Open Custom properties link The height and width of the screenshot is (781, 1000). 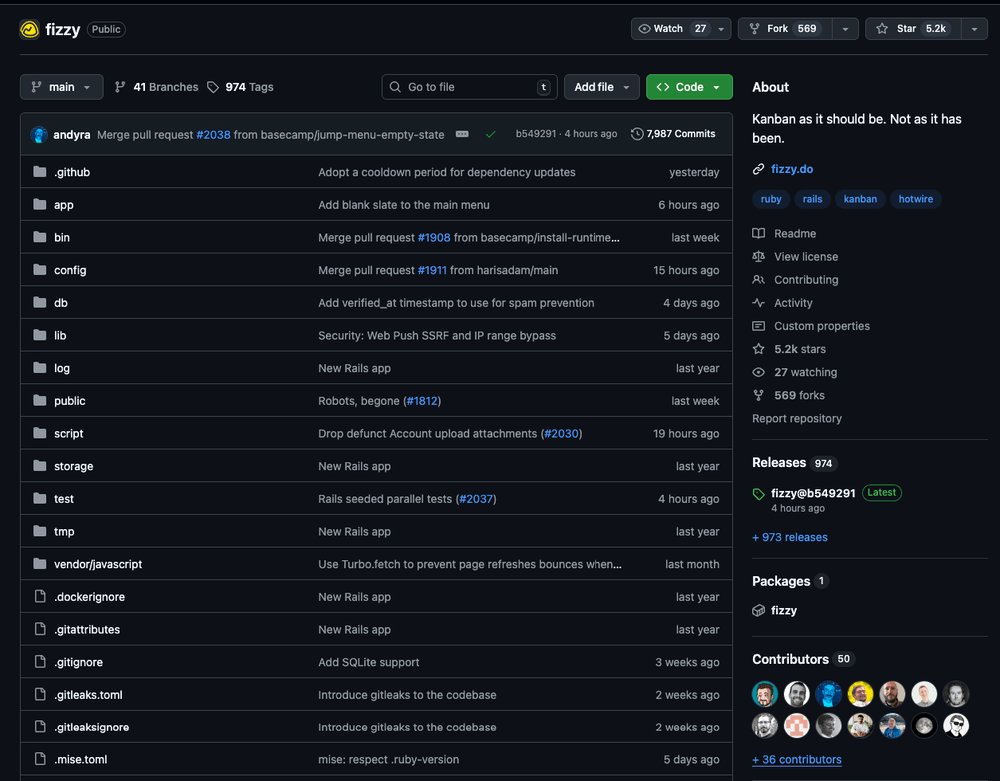pos(821,326)
